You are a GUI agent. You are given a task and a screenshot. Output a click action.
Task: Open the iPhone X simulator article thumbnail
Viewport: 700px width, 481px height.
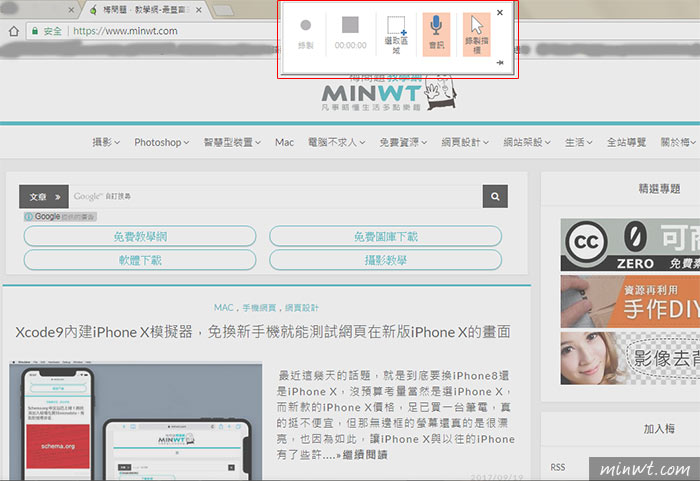click(136, 422)
